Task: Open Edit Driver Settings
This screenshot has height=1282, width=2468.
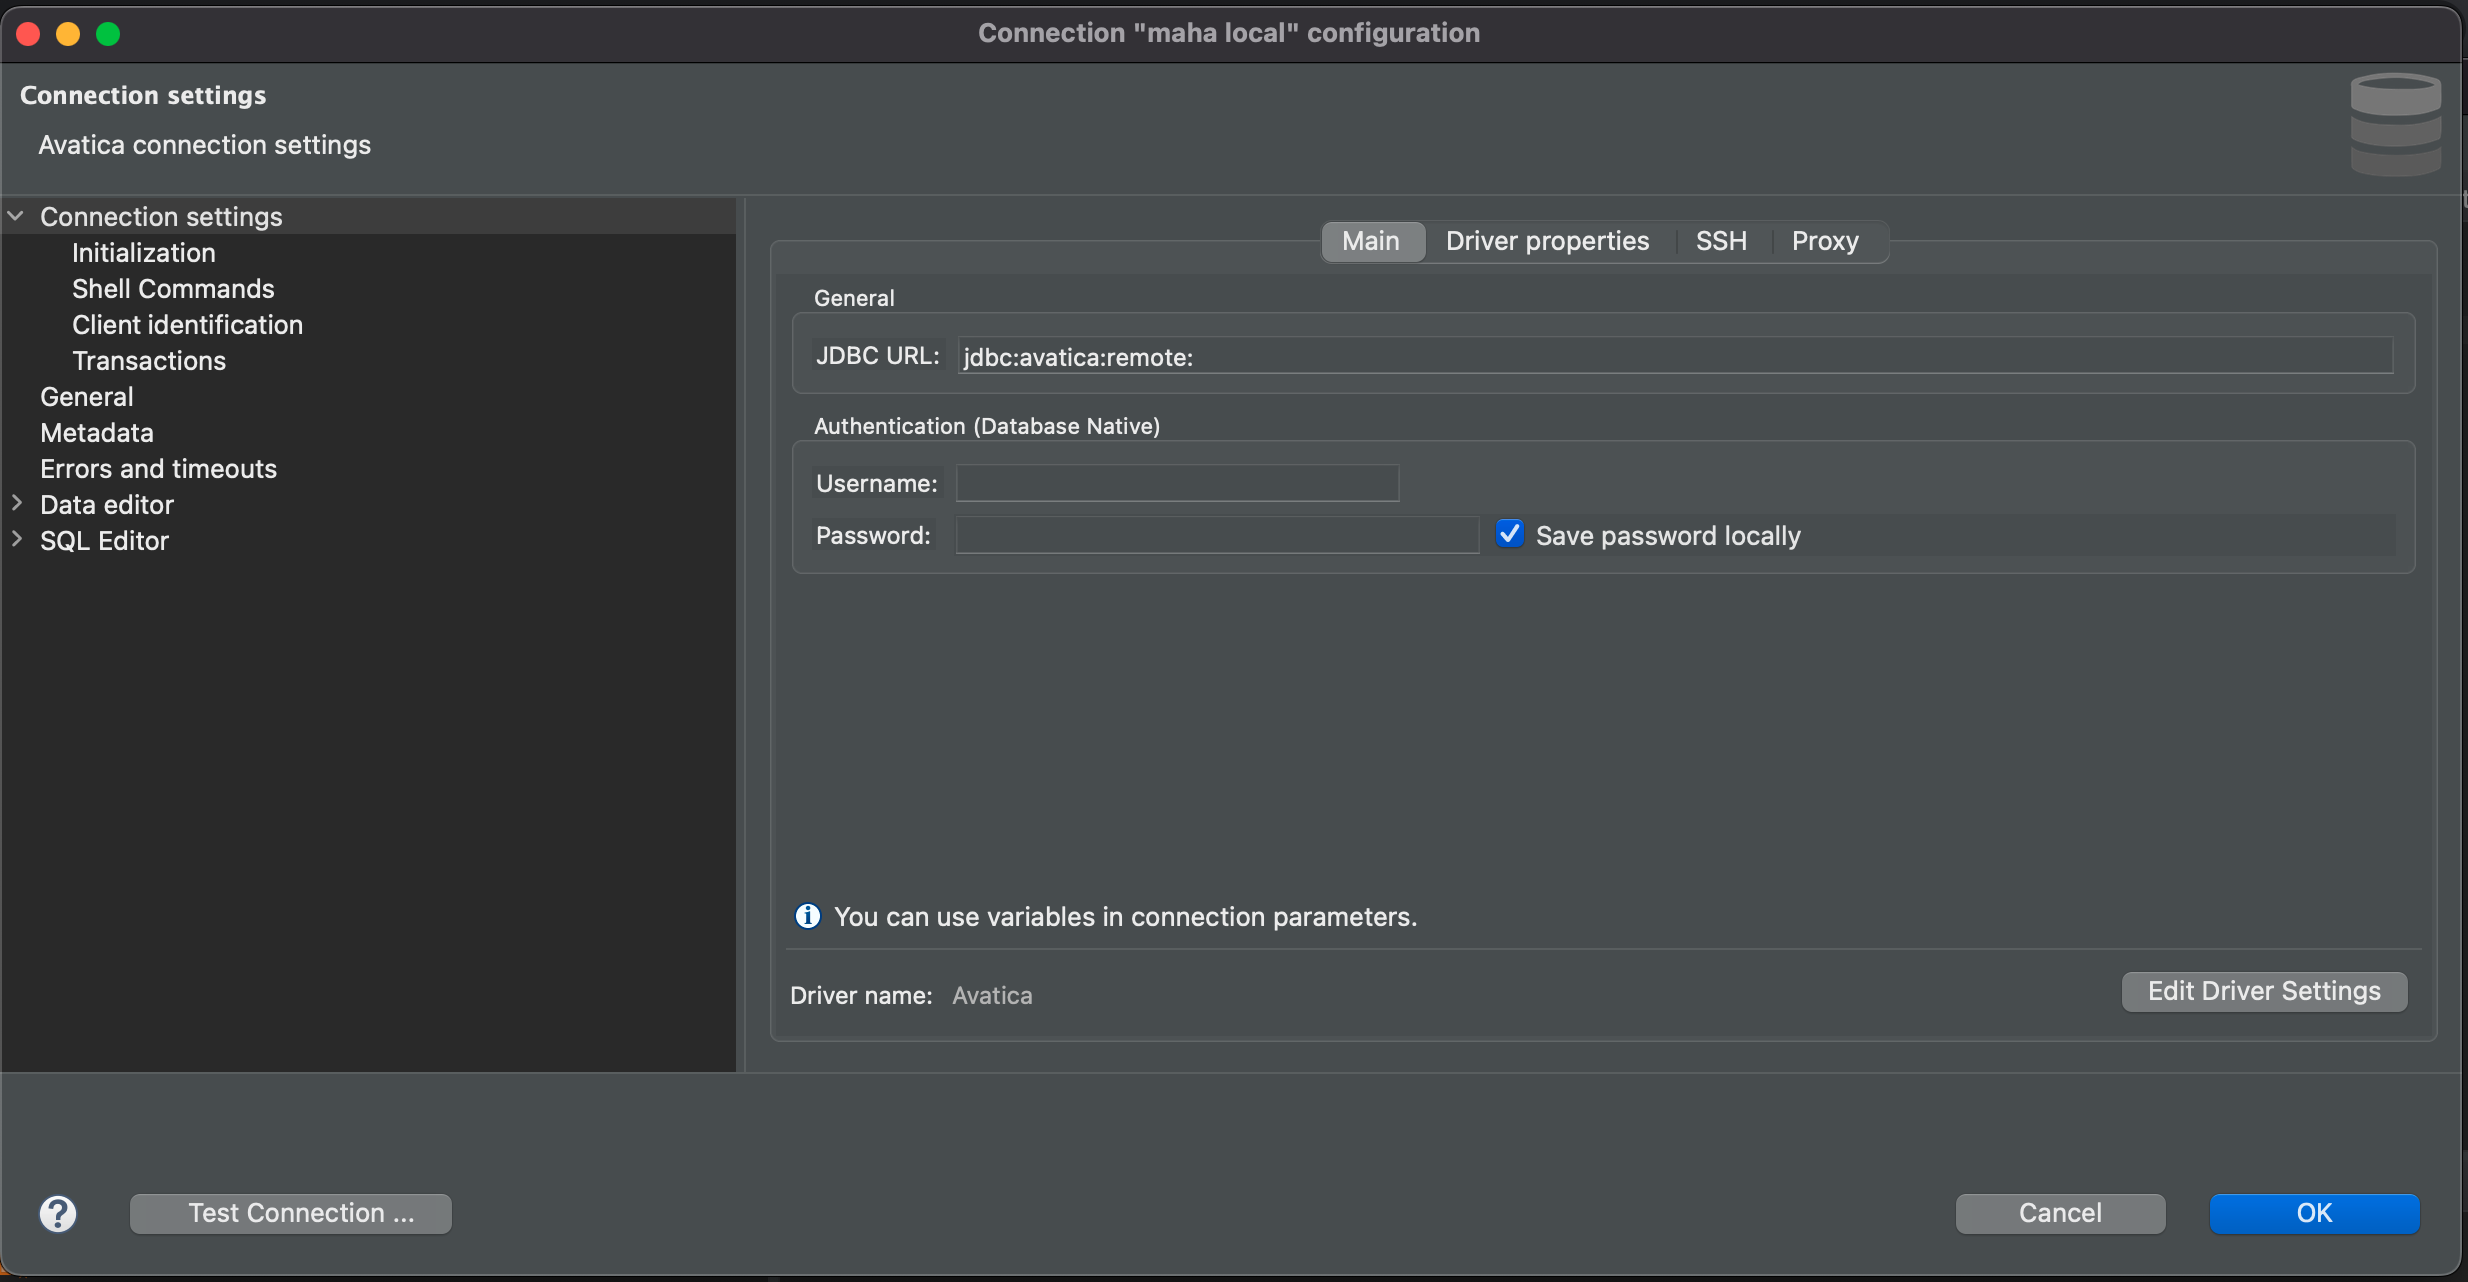Action: [x=2264, y=991]
